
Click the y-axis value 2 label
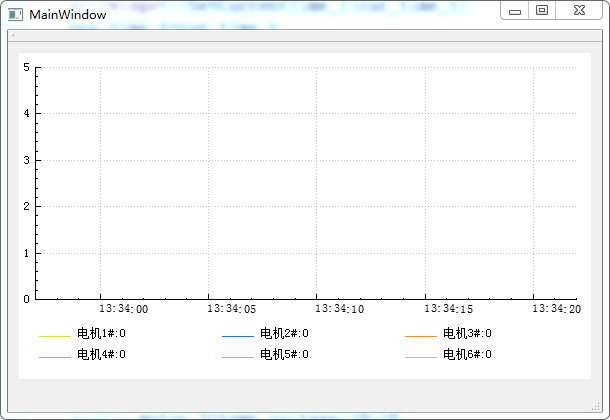click(26, 206)
